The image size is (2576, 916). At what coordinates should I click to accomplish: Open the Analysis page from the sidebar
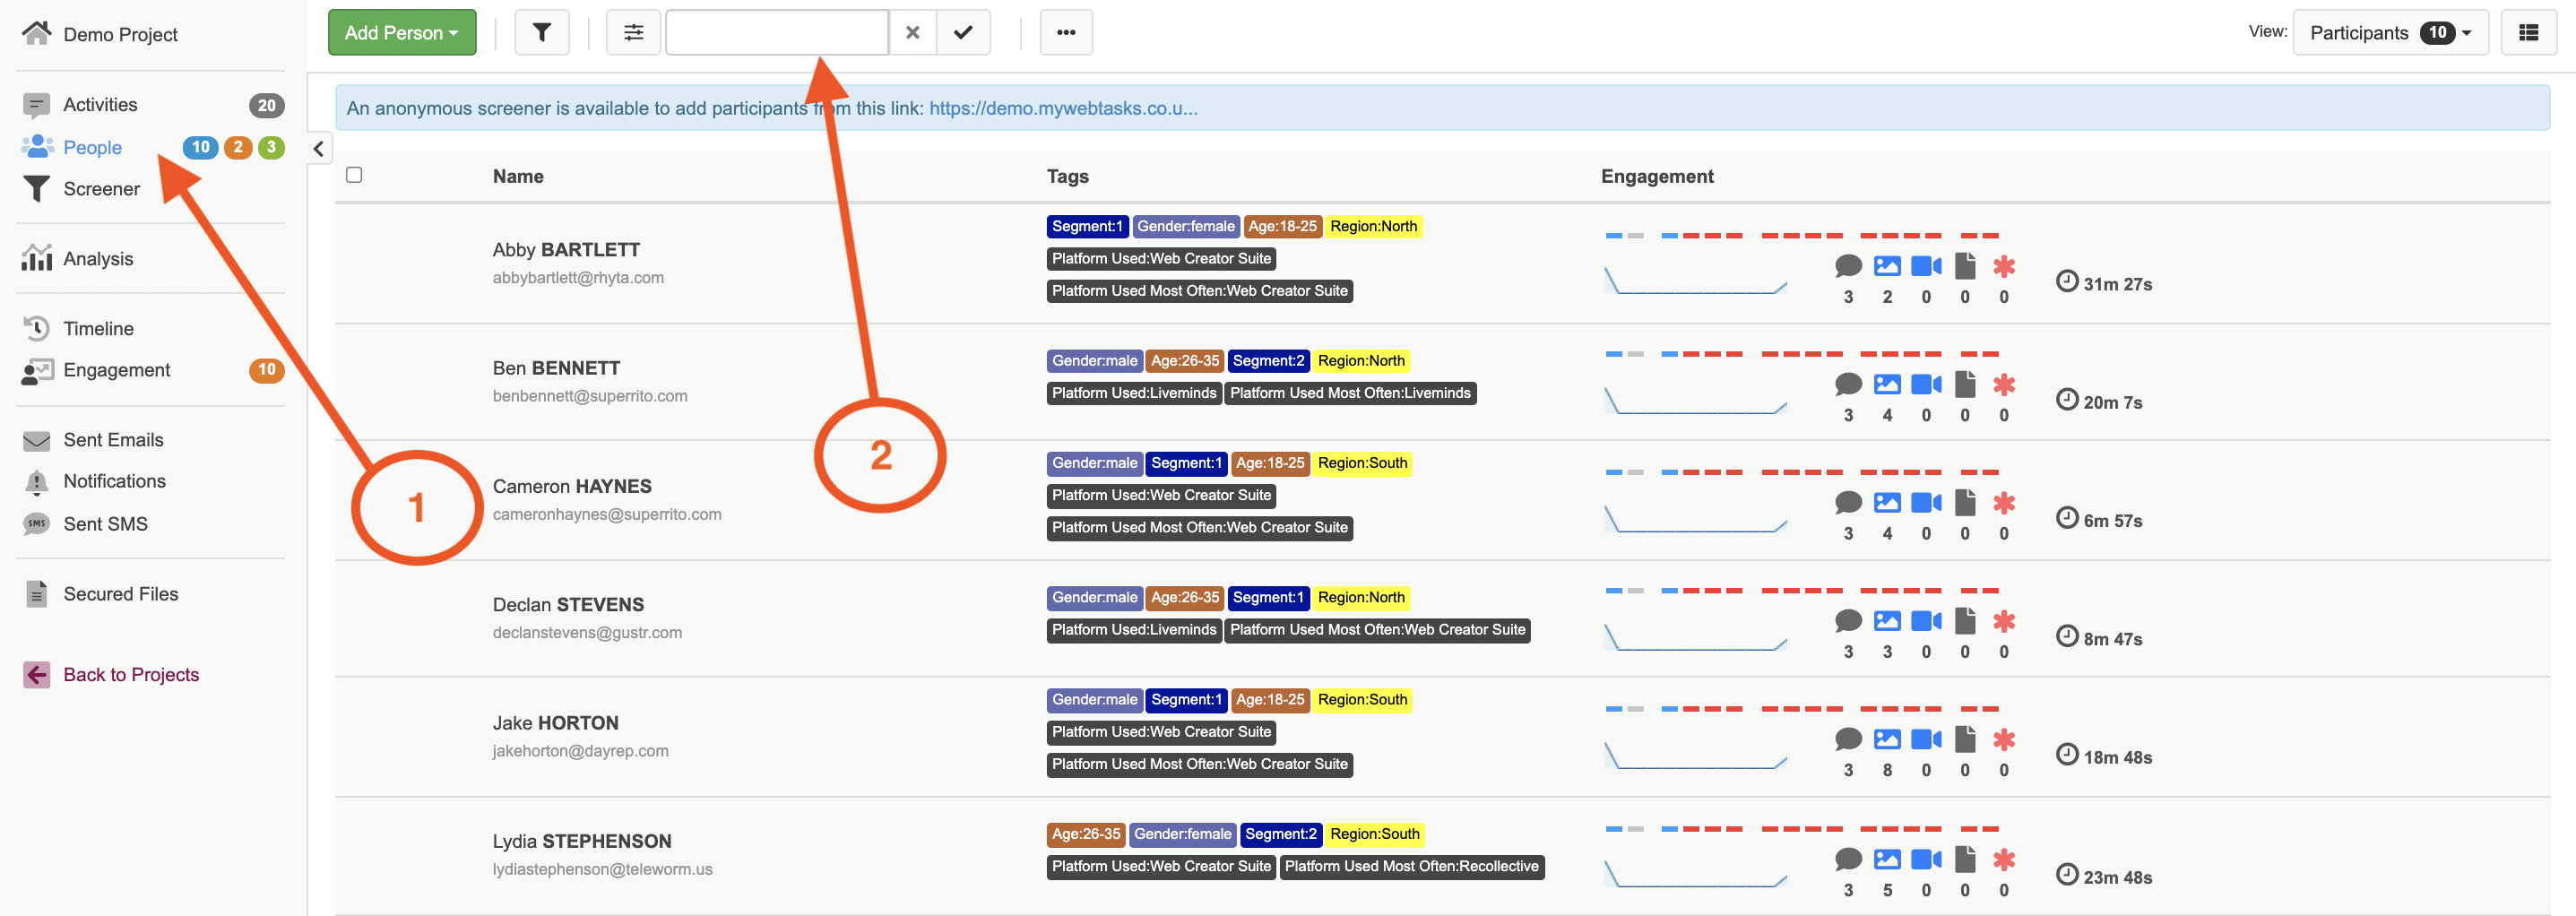(x=98, y=259)
